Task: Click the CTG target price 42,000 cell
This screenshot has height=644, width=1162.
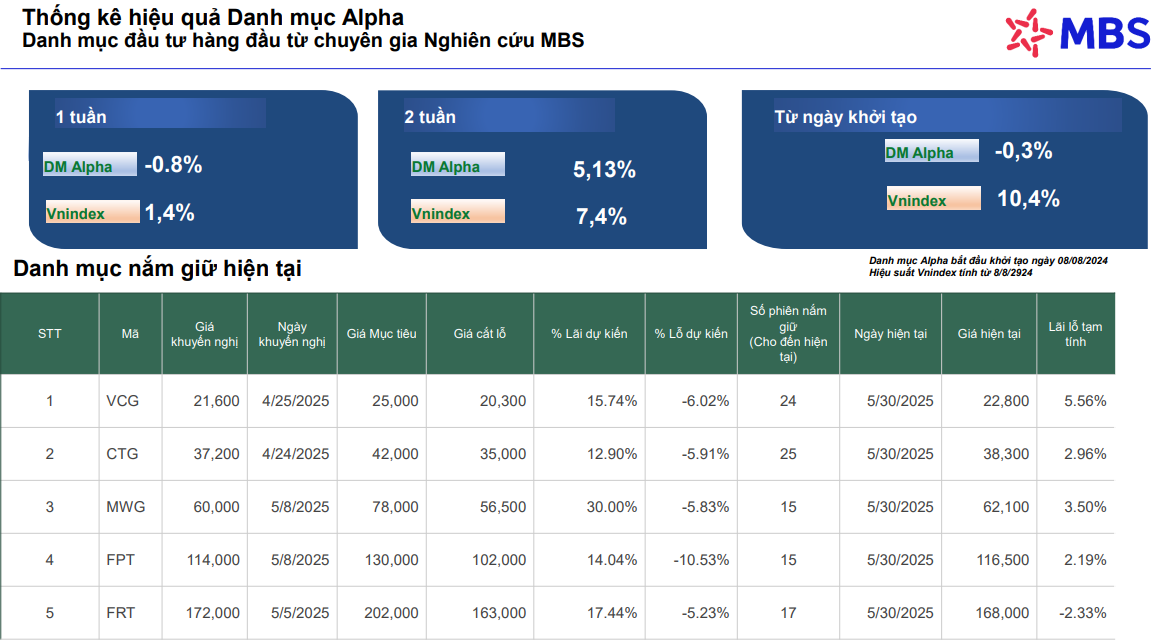Action: pos(396,454)
